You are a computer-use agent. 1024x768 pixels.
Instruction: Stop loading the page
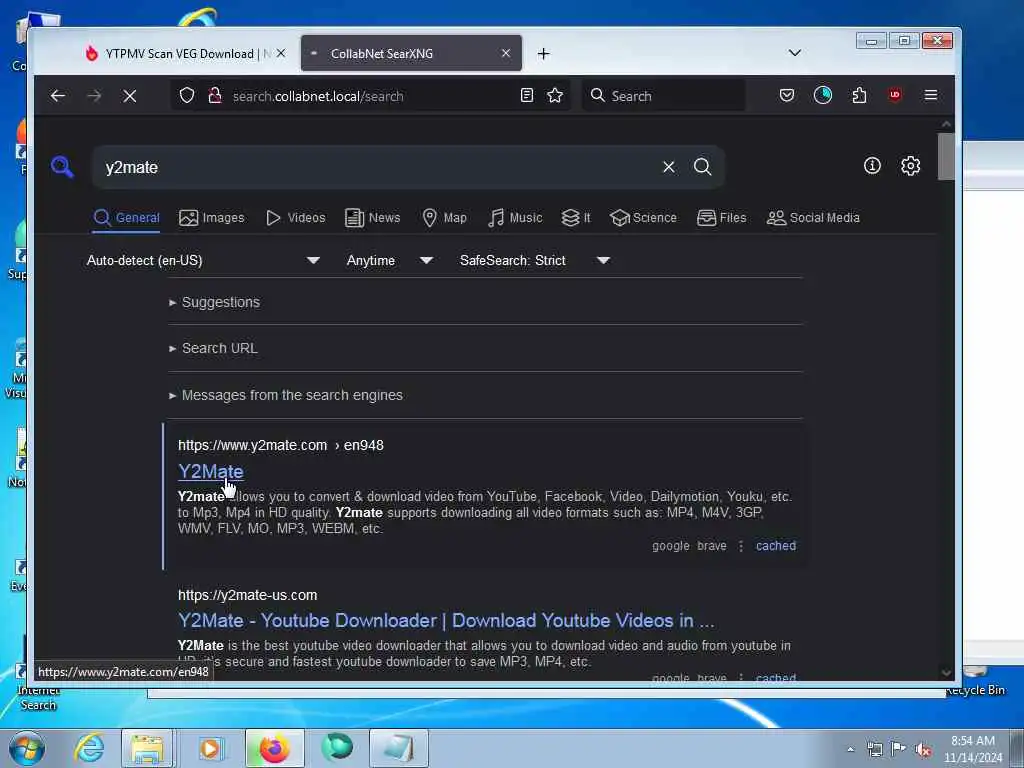pyautogui.click(x=129, y=96)
